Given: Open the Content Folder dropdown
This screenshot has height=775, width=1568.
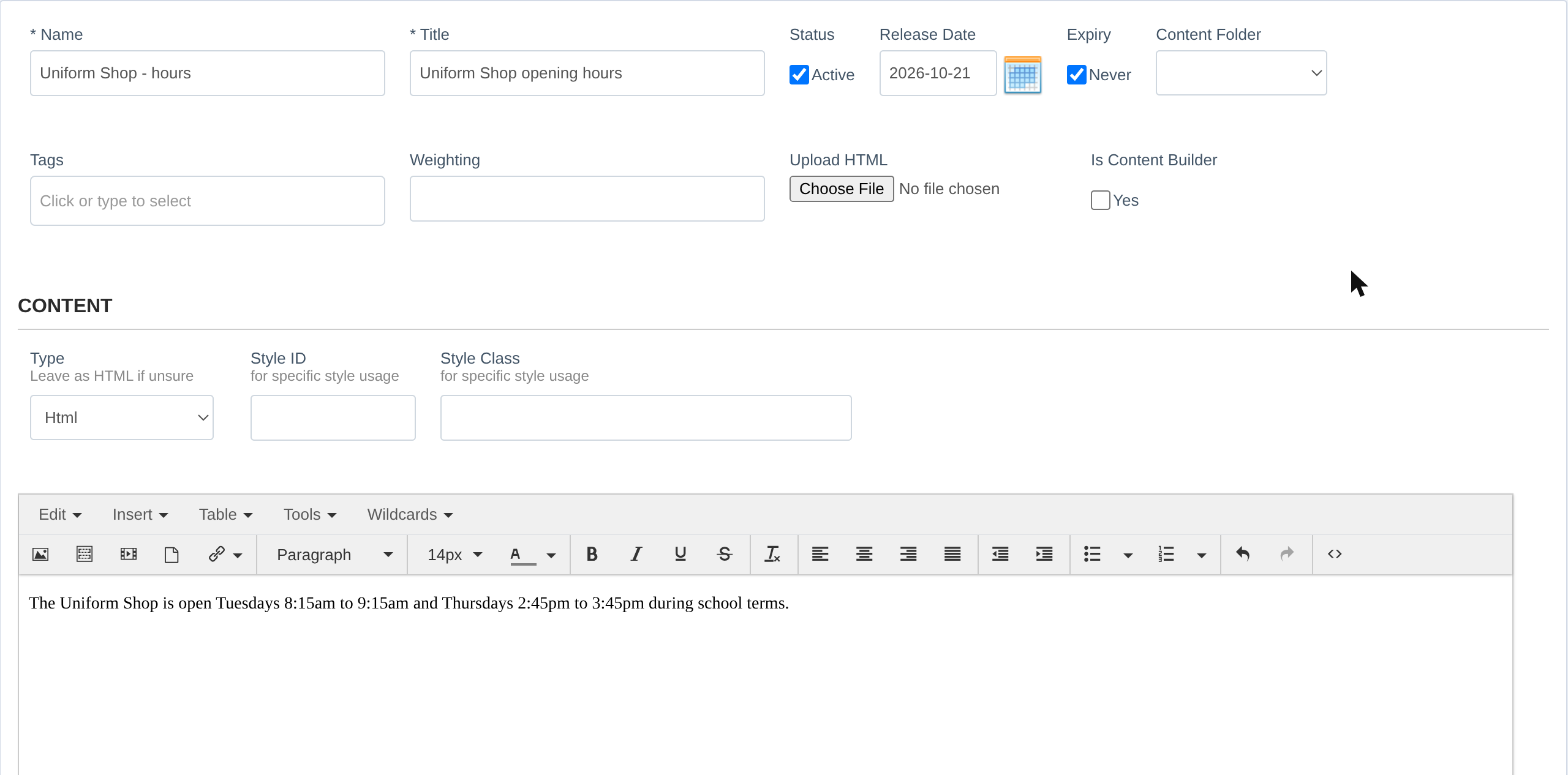Looking at the screenshot, I should point(1241,73).
